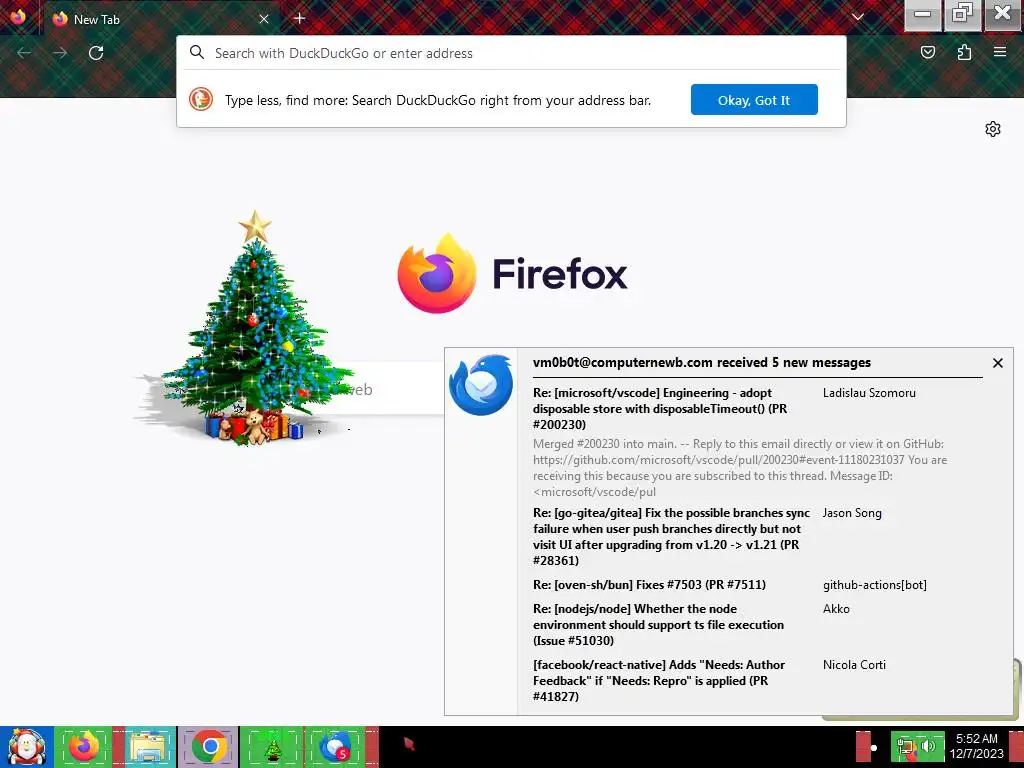Click the 'Merged #200230 into main' preview text
This screenshot has height=768, width=1024.
pos(740,468)
